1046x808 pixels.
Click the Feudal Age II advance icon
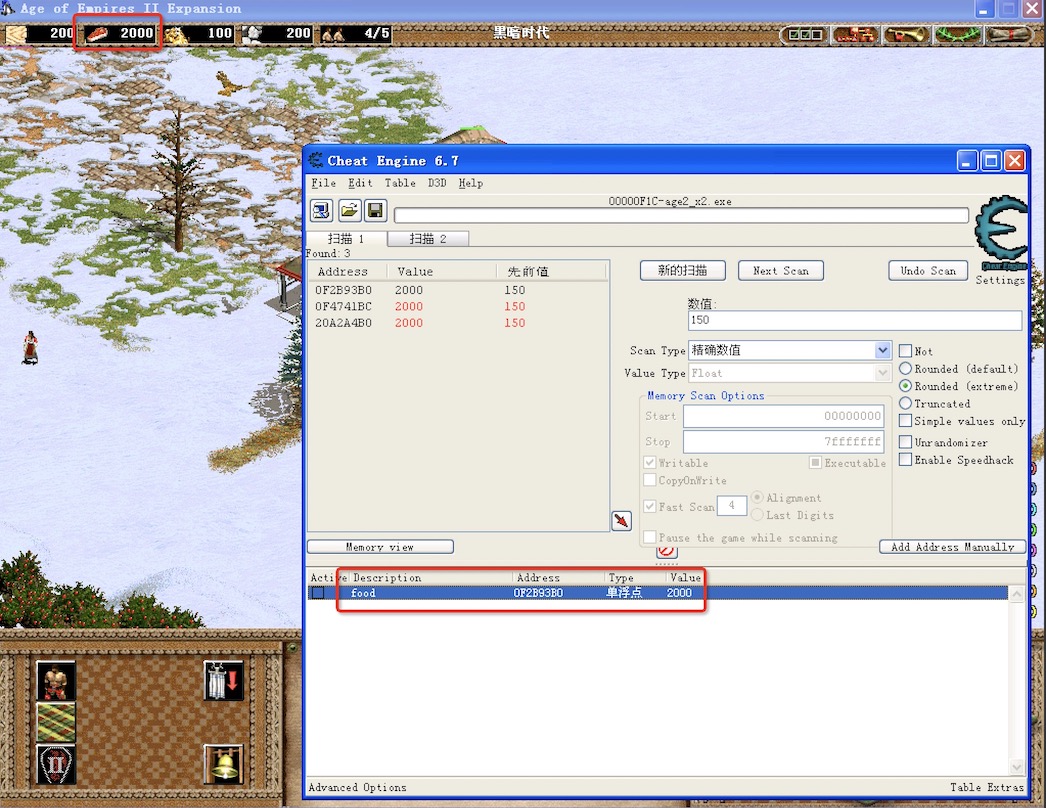(55, 764)
